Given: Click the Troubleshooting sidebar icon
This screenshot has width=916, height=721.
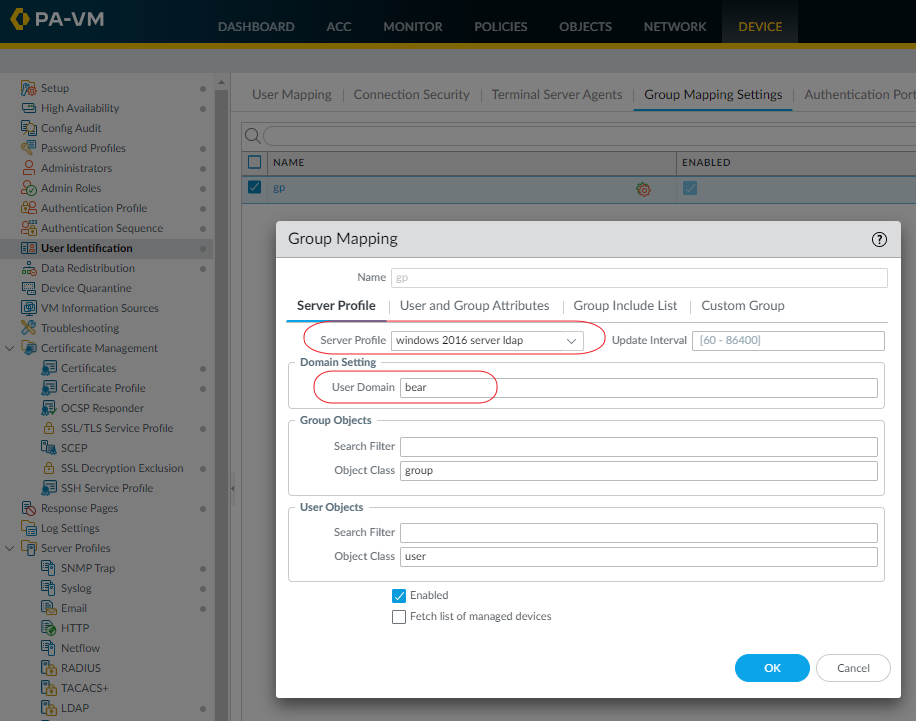Looking at the screenshot, I should tap(29, 328).
